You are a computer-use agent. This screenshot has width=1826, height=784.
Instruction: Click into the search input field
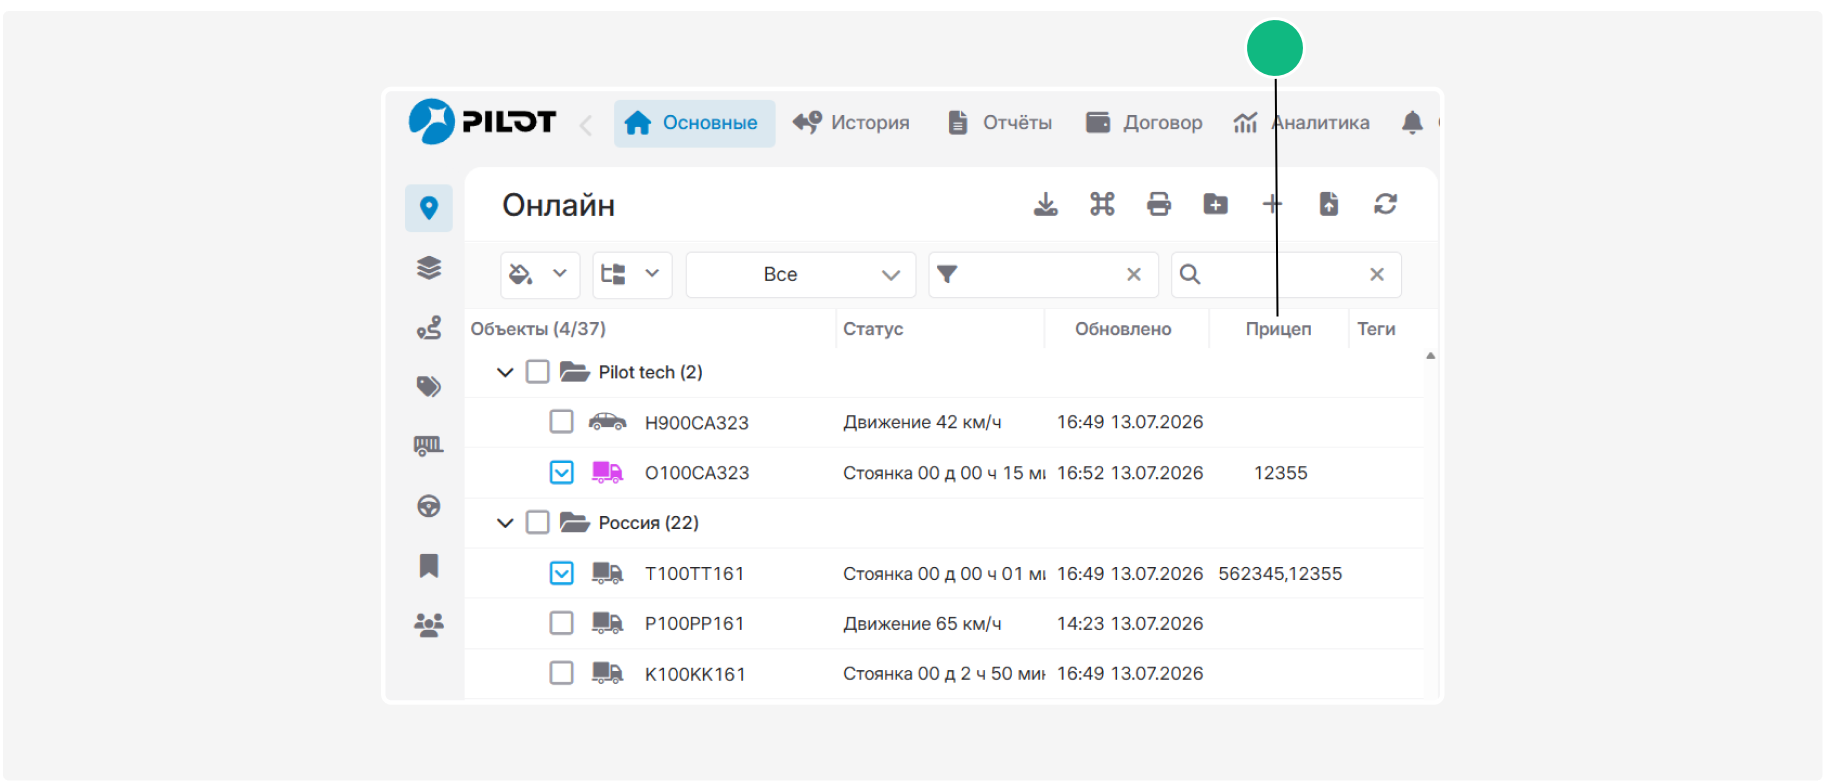[1286, 274]
